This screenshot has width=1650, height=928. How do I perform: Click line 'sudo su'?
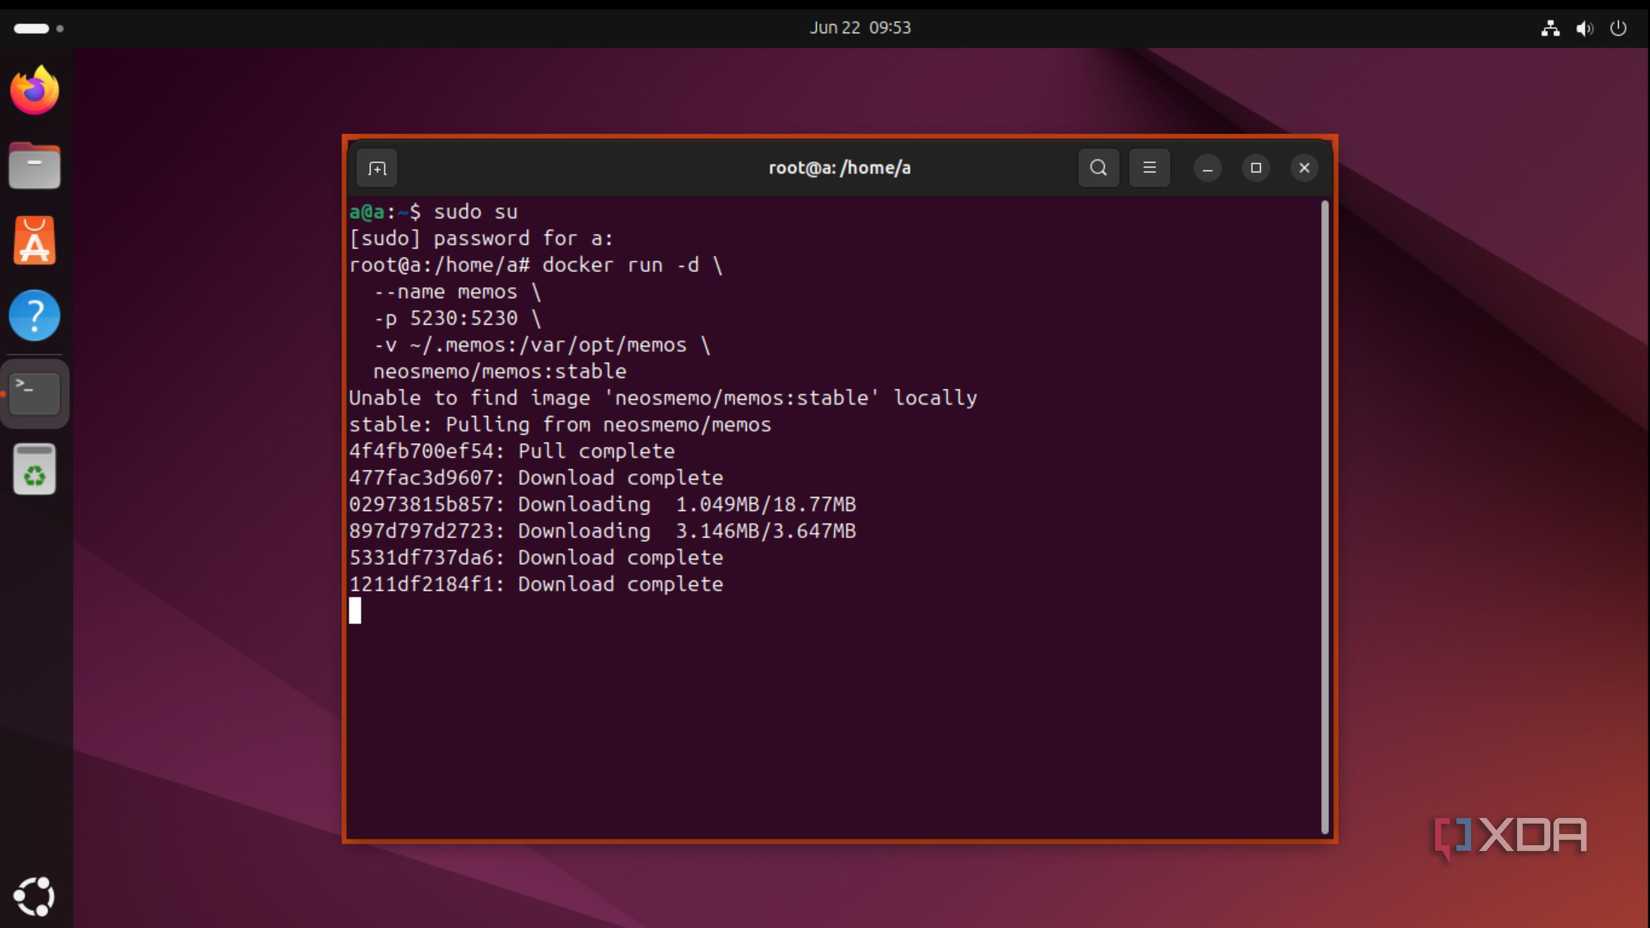(433, 212)
